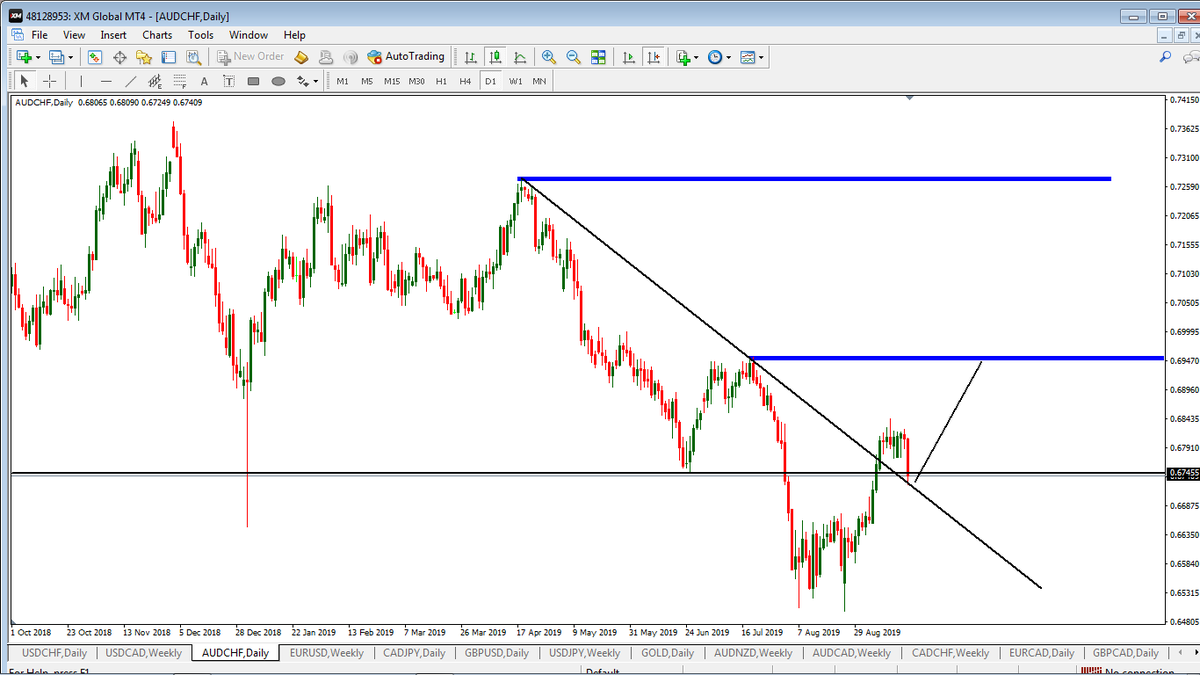
Task: Zoom in on the chart
Action: pos(549,57)
